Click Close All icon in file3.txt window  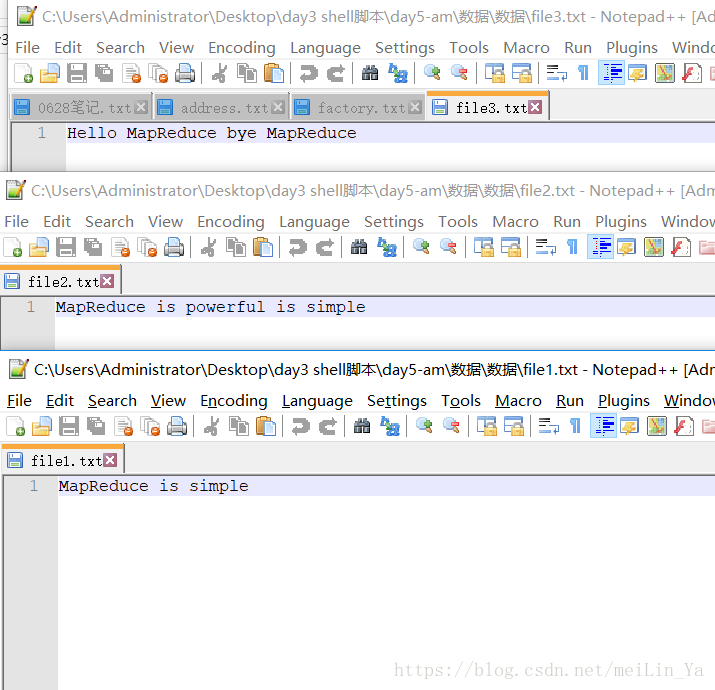click(158, 73)
